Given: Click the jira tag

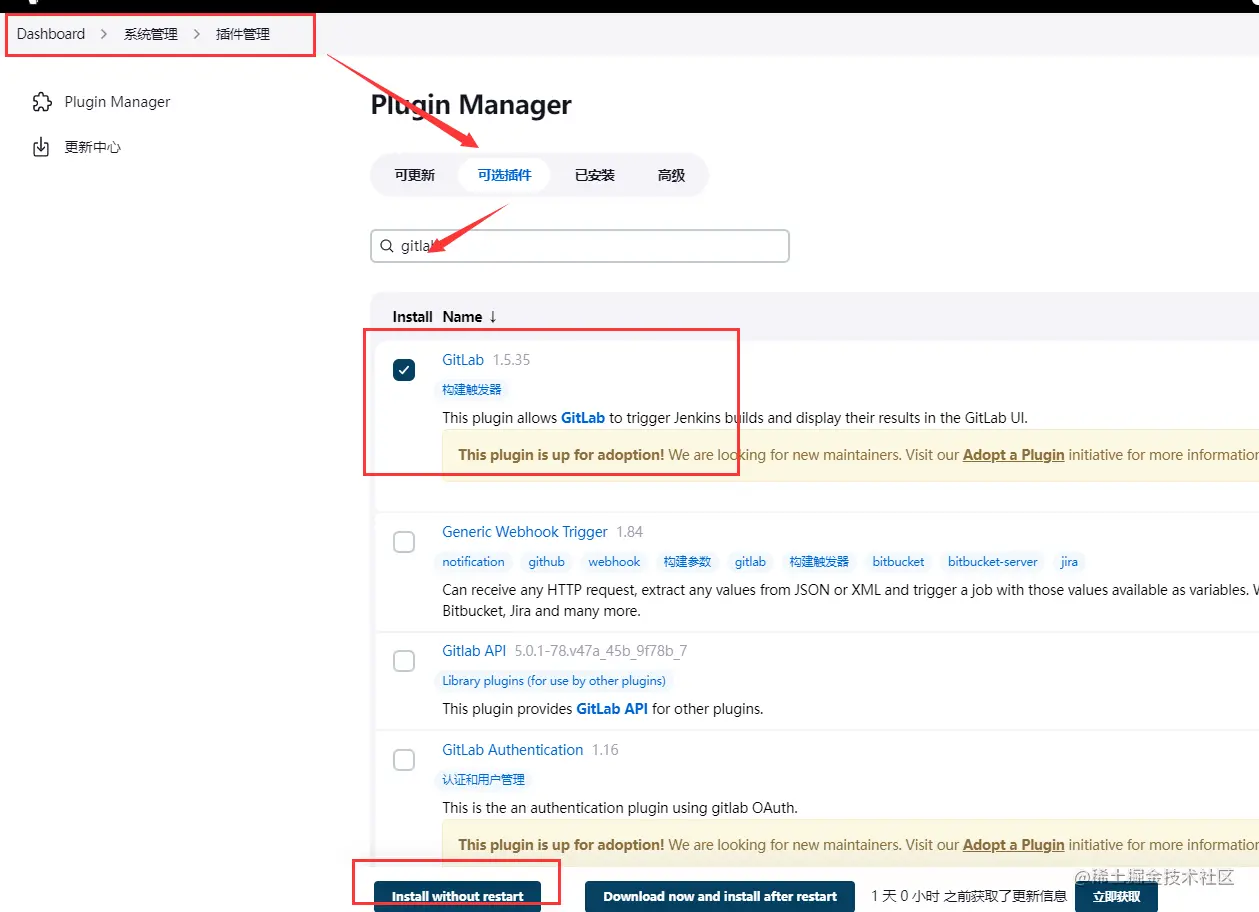Looking at the screenshot, I should click(x=1069, y=562).
